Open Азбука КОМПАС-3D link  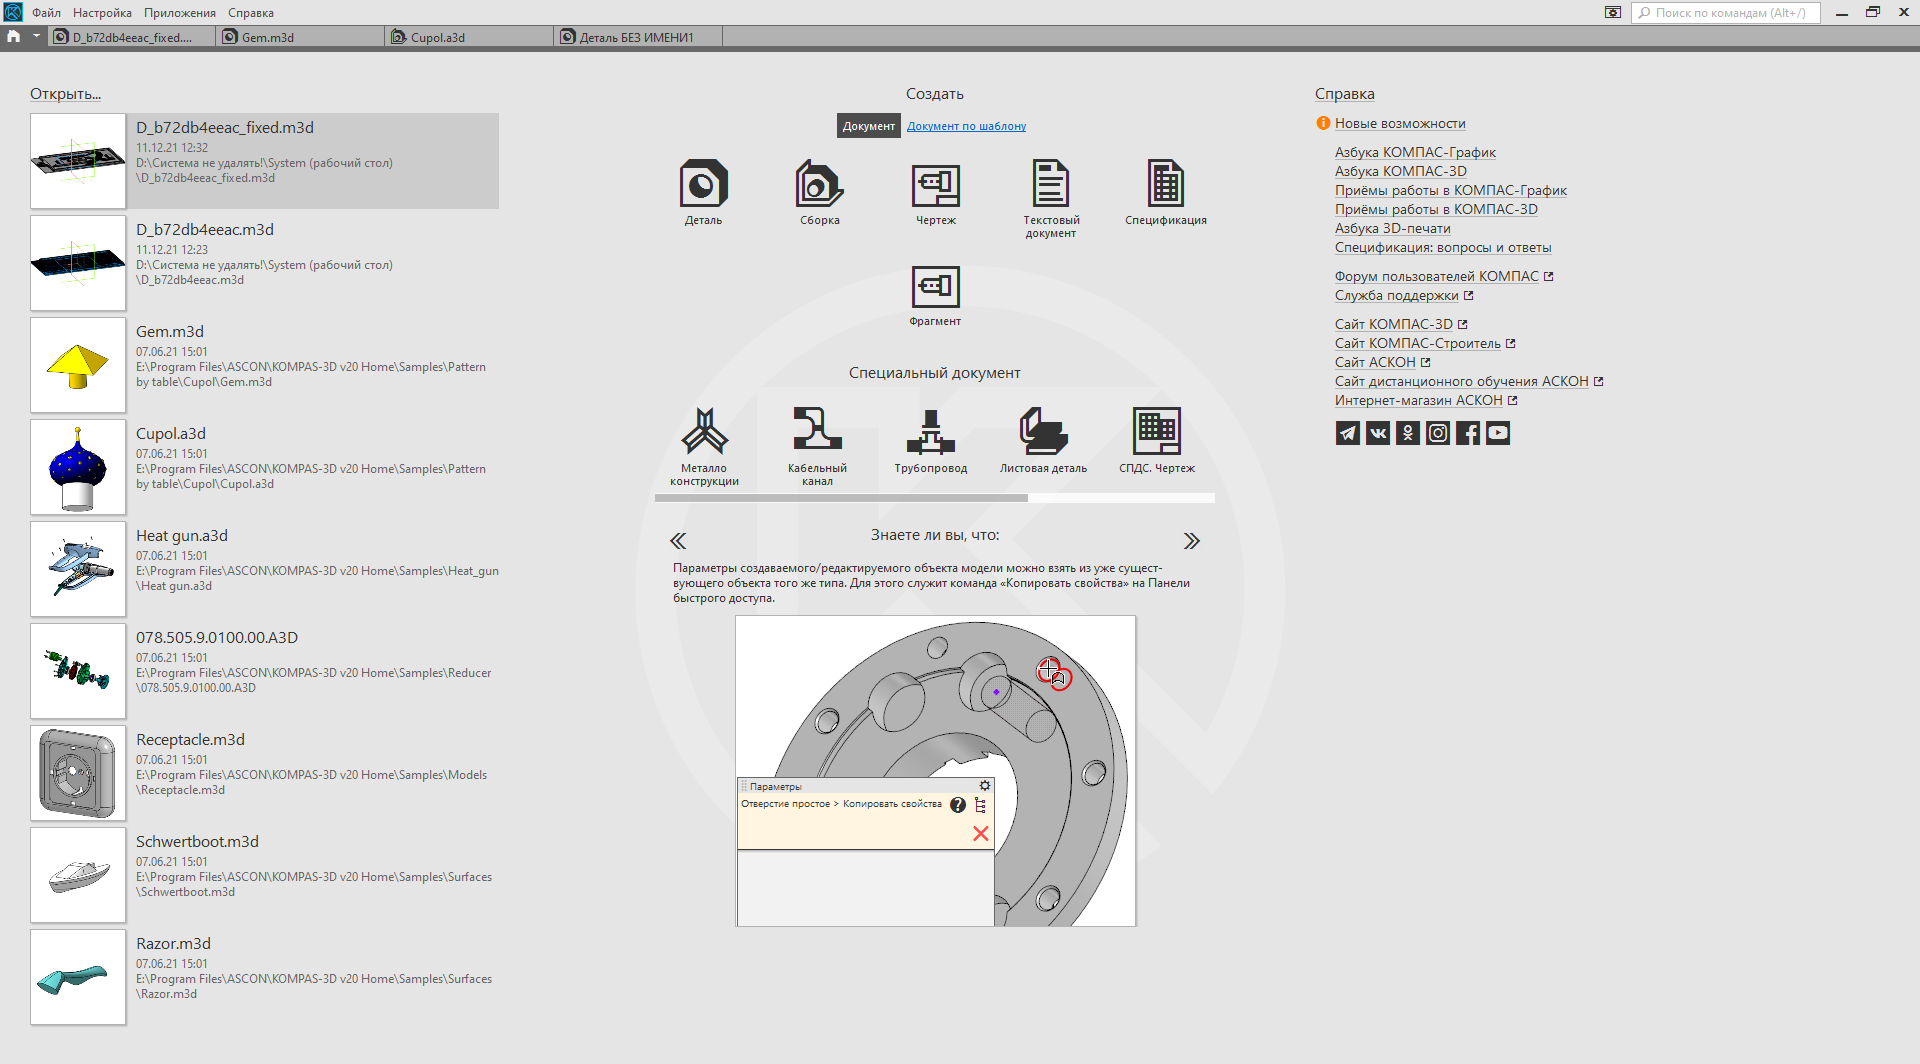pos(1400,171)
